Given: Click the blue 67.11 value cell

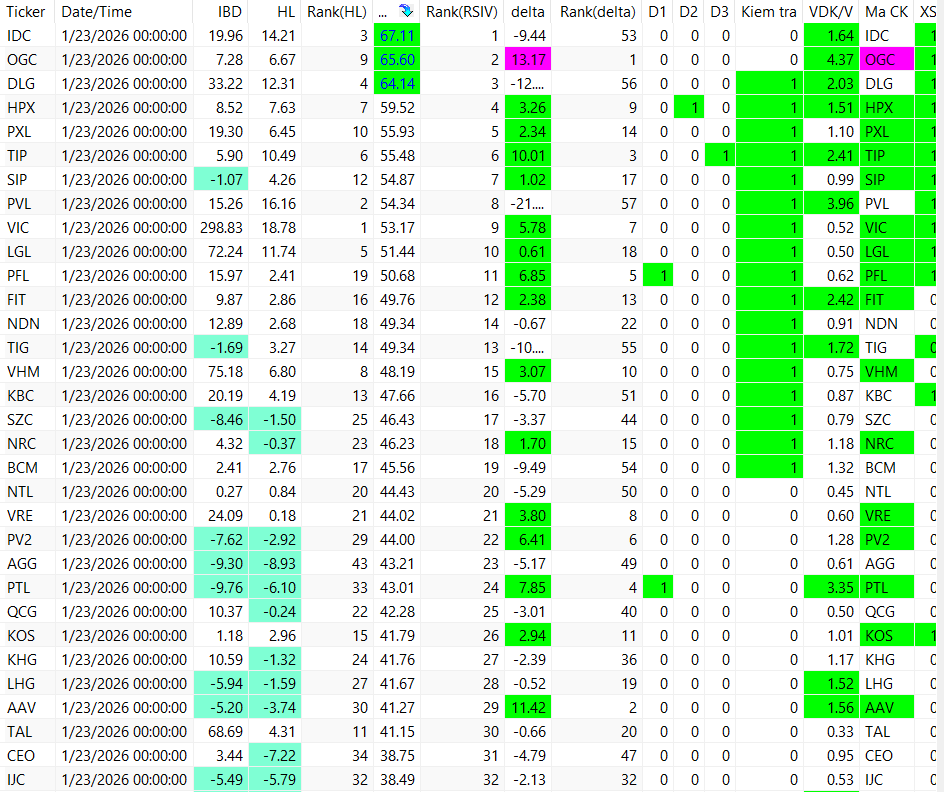Looking at the screenshot, I should [397, 36].
